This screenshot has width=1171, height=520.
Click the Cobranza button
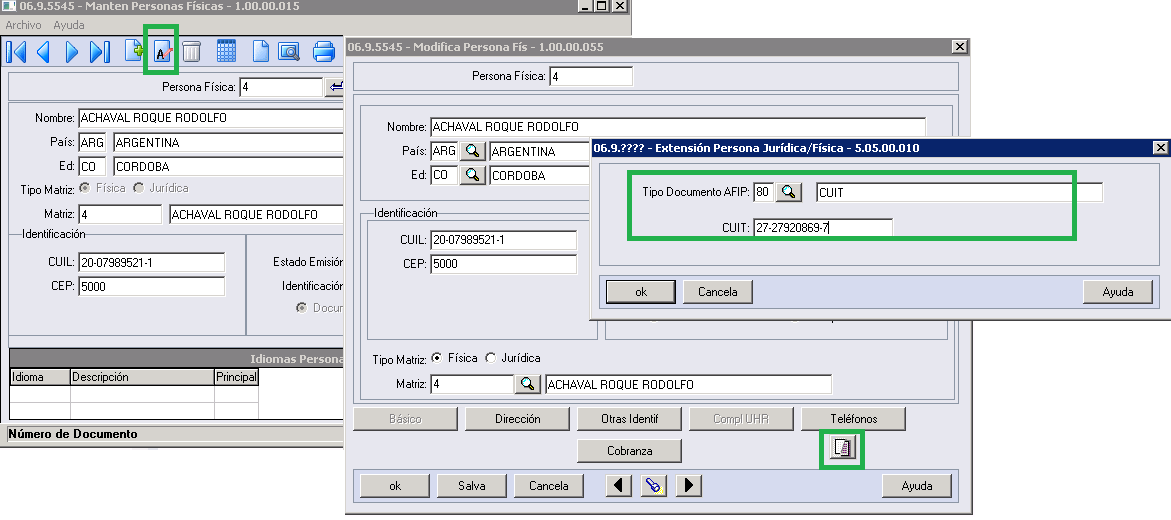630,451
